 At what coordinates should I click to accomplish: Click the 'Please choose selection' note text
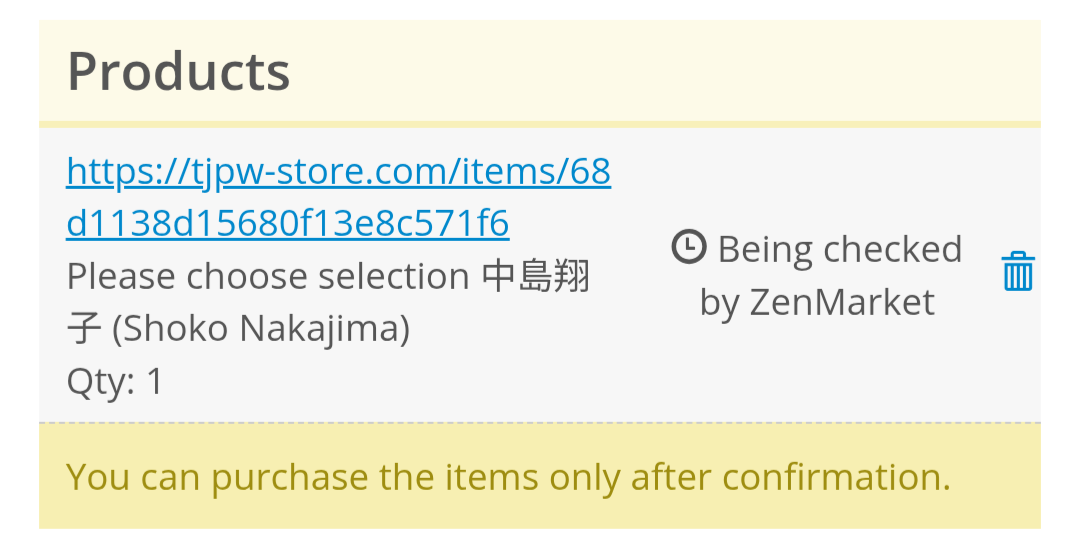coord(268,276)
